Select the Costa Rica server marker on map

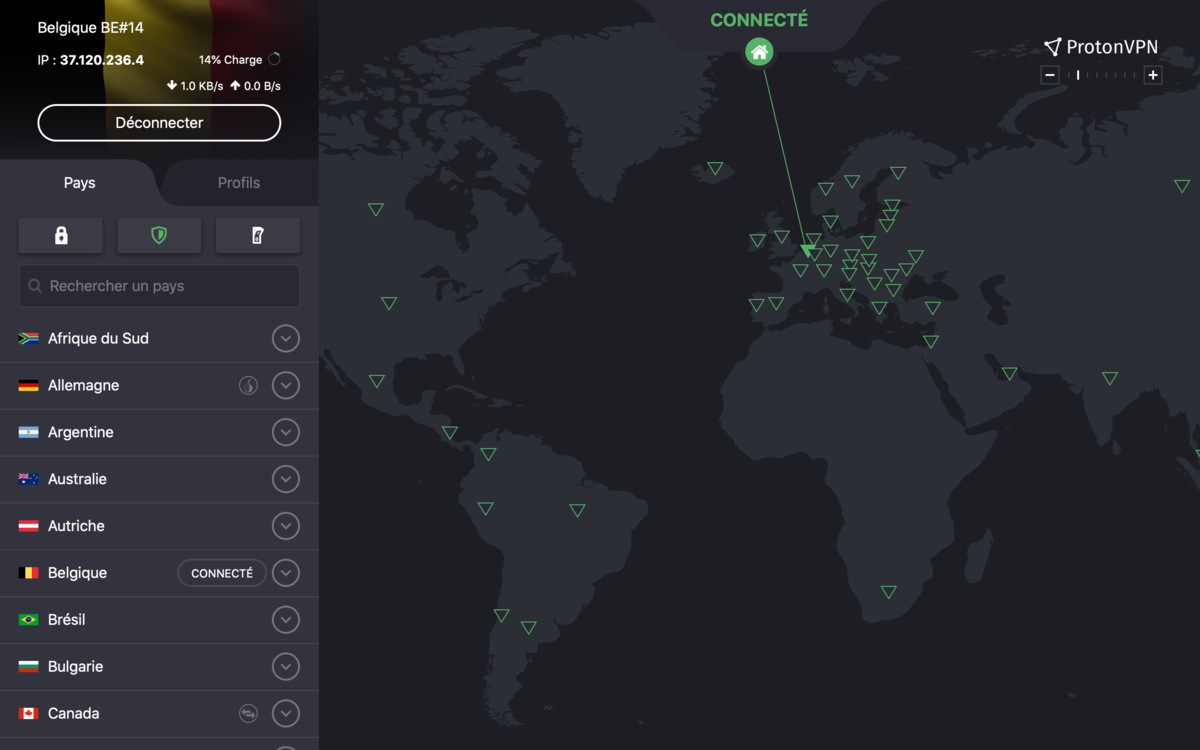tap(450, 433)
